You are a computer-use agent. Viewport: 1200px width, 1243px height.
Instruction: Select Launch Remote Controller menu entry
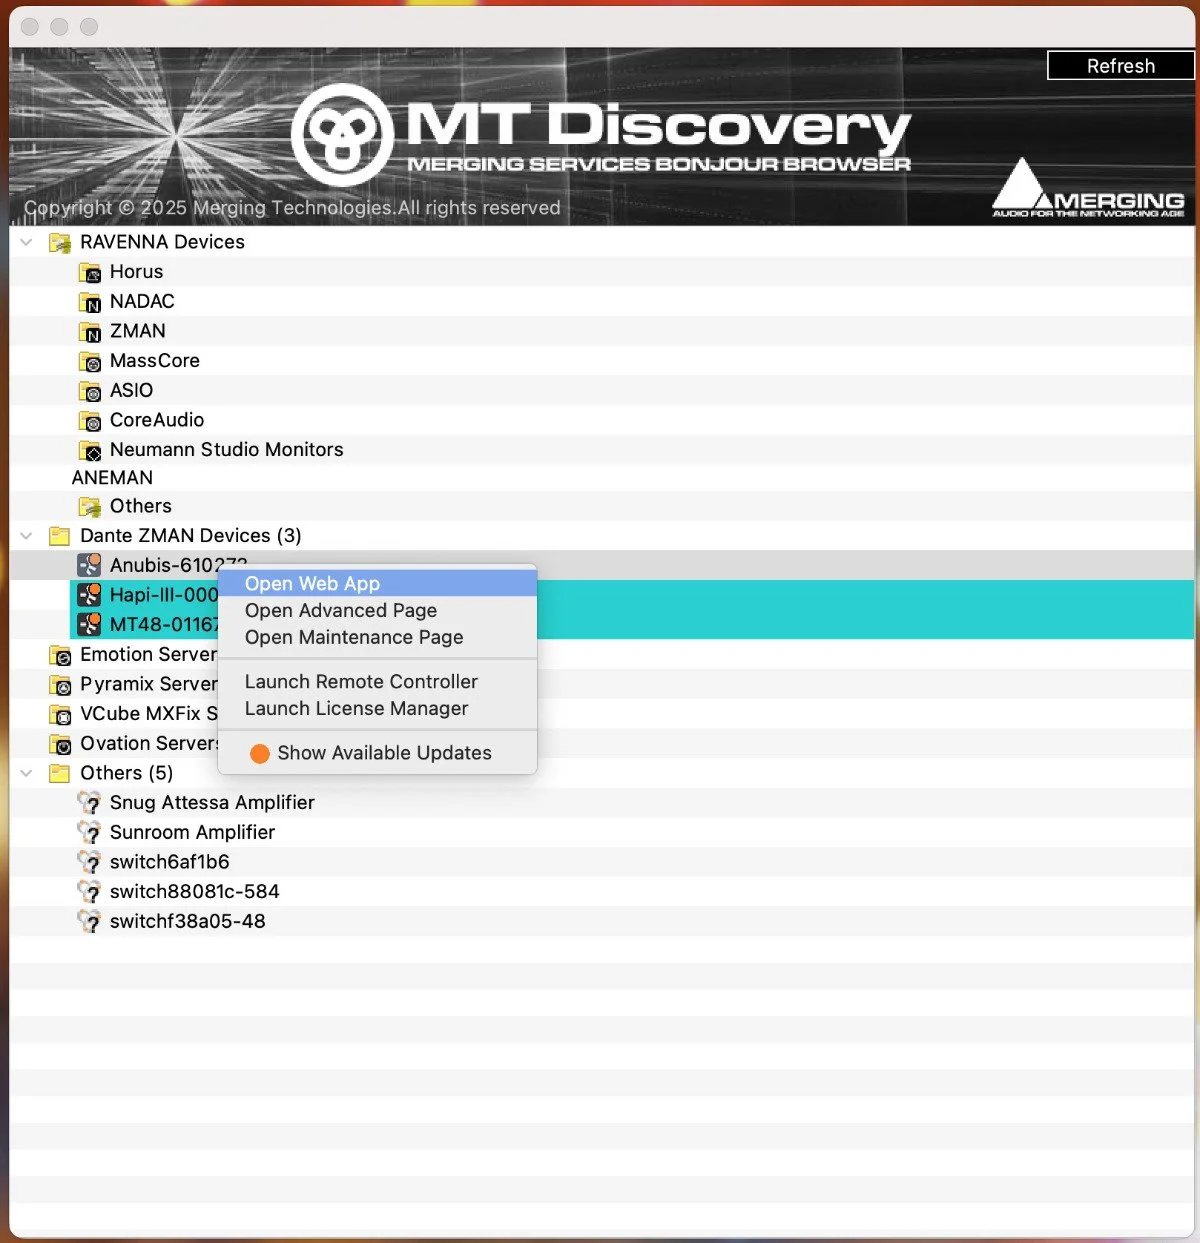377,682
